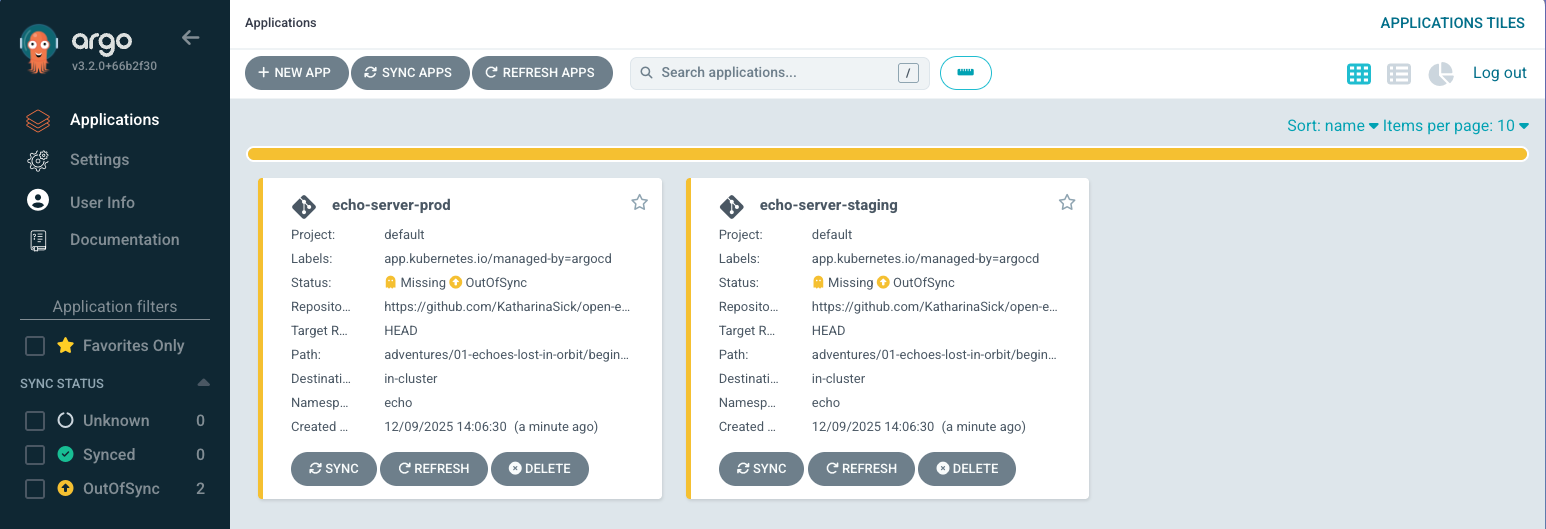Sync the echo-server-staging application

[762, 469]
